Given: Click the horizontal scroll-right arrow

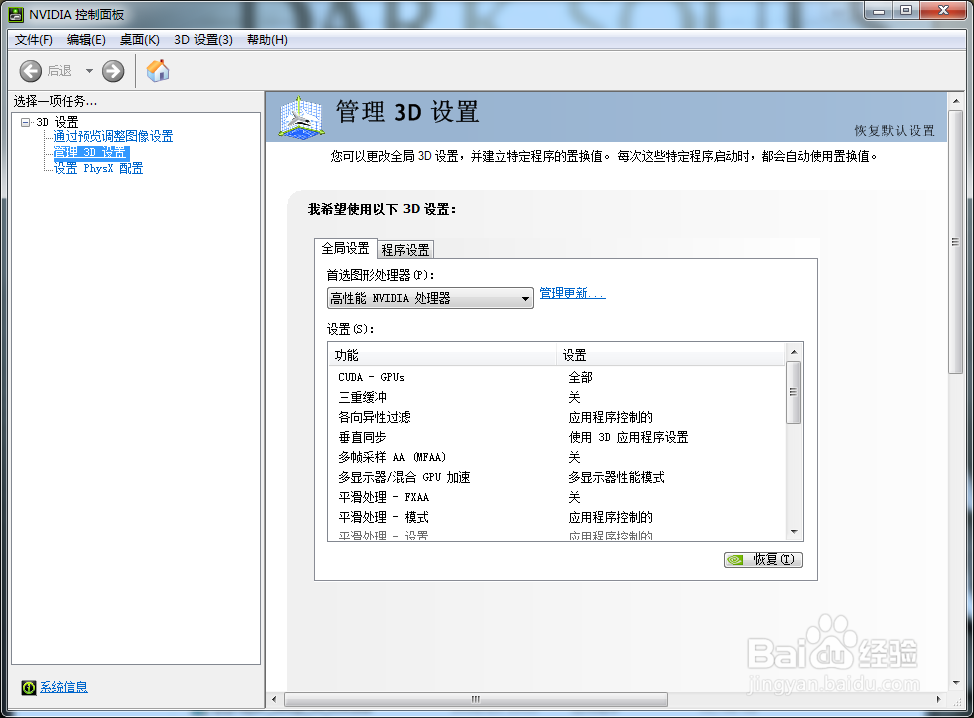Looking at the screenshot, I should click(939, 699).
